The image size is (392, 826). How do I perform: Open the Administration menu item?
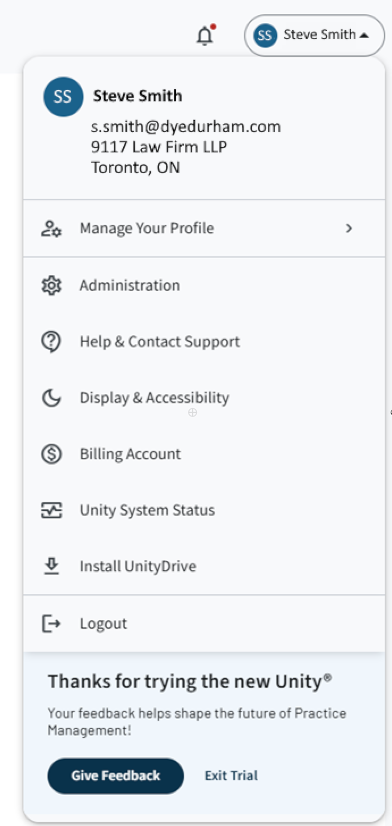click(204, 286)
